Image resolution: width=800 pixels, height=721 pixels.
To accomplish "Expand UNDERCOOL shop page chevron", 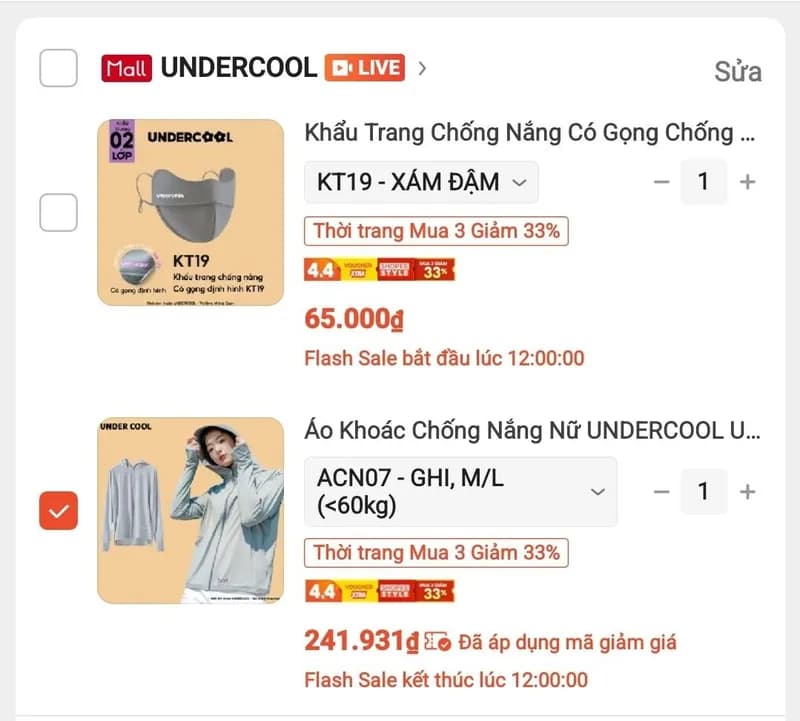I will point(422,68).
